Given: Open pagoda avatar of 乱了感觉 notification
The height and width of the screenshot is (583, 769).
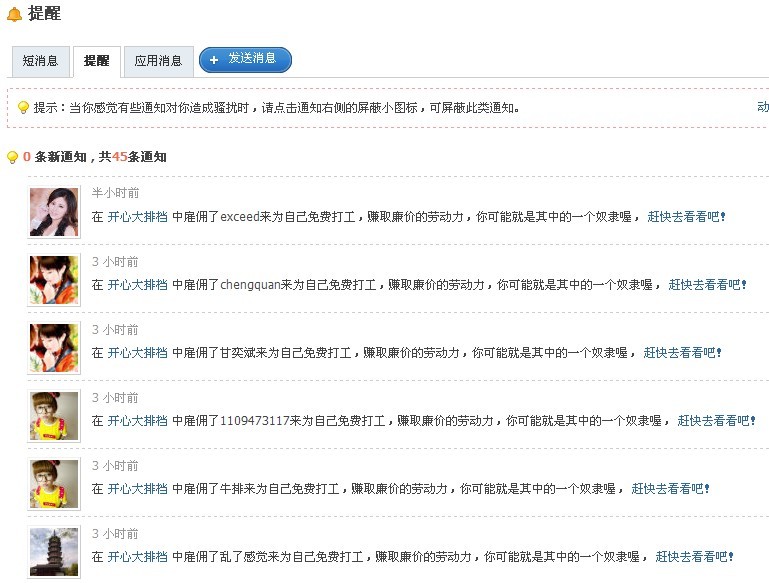Looking at the screenshot, I should tap(54, 552).
